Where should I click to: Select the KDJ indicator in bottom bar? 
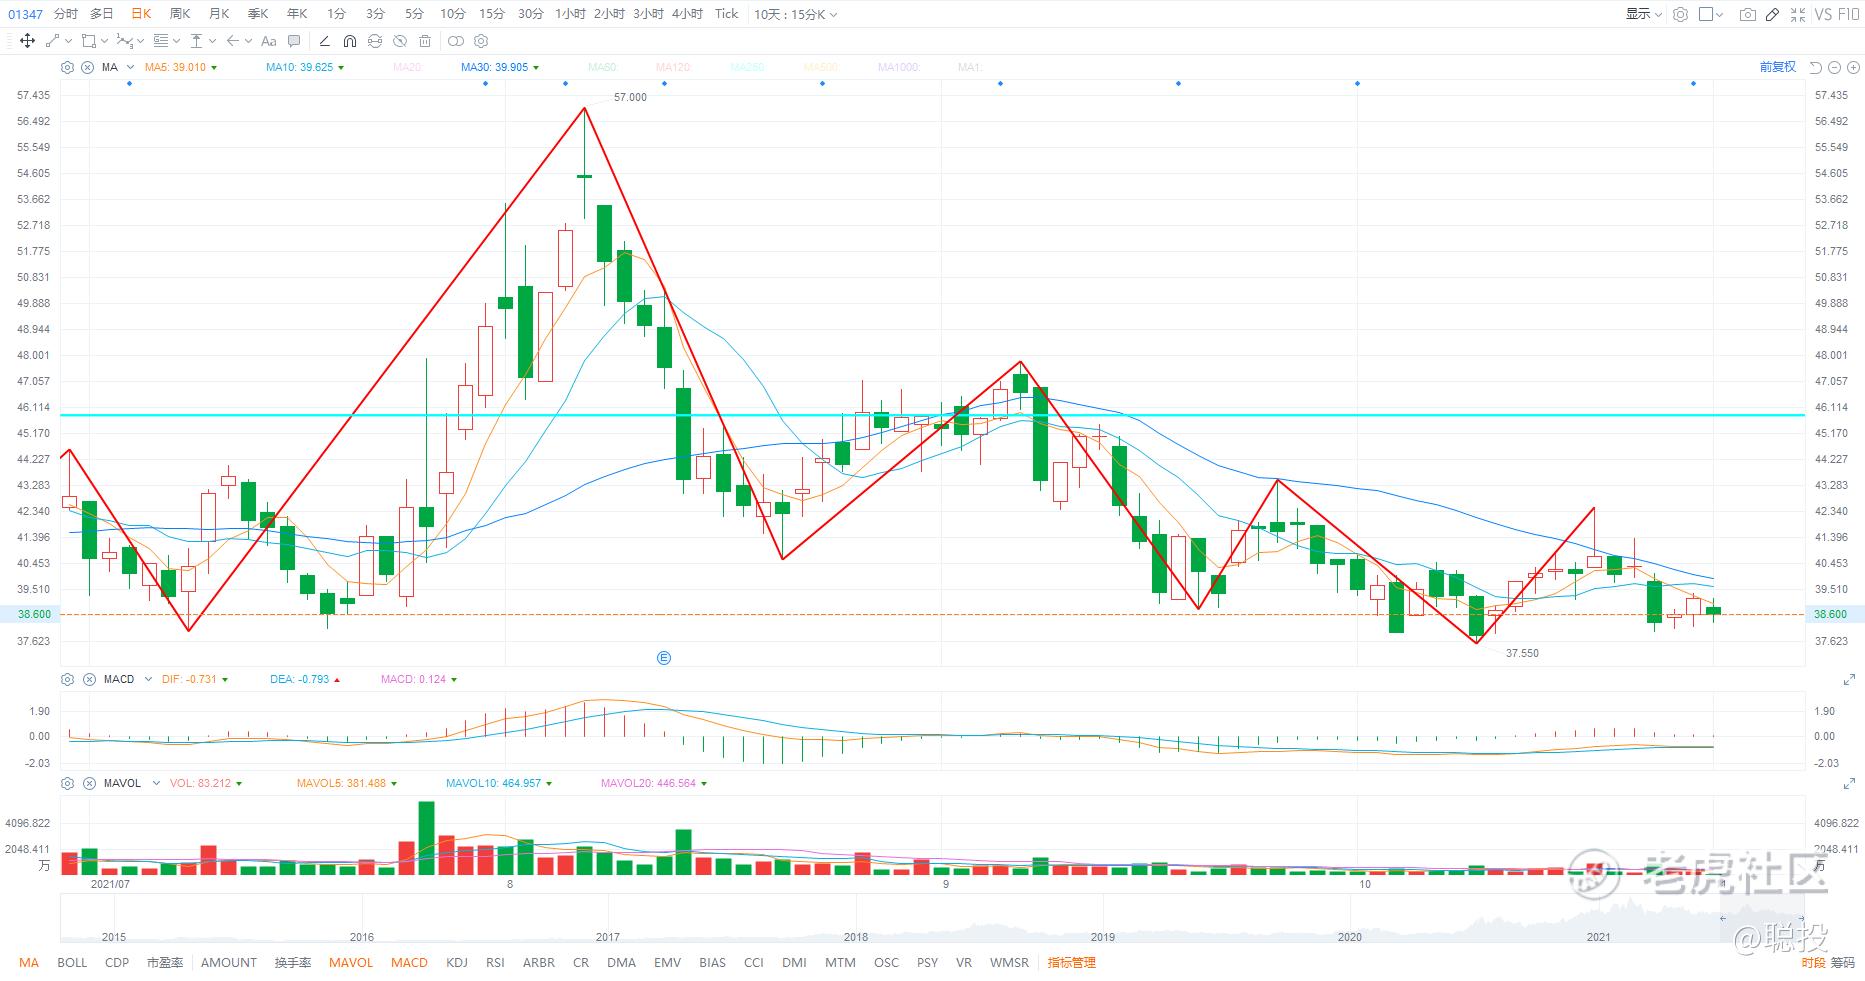[x=457, y=963]
